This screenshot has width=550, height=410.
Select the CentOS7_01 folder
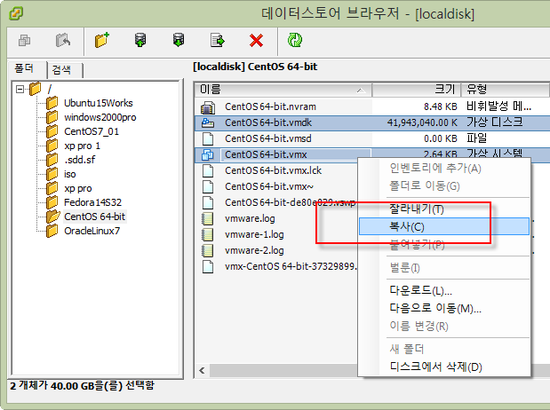(x=92, y=132)
